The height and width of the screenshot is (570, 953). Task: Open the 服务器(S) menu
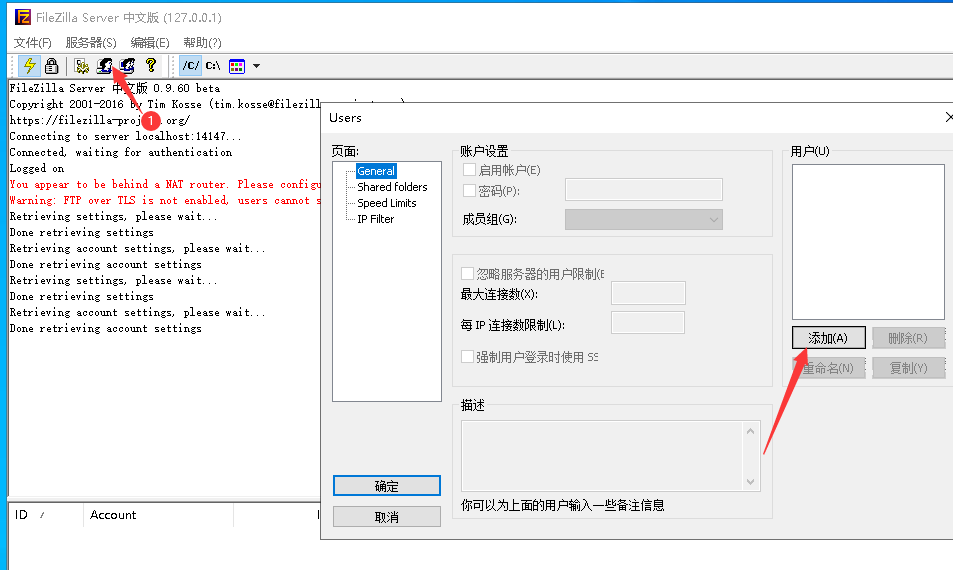(x=91, y=43)
